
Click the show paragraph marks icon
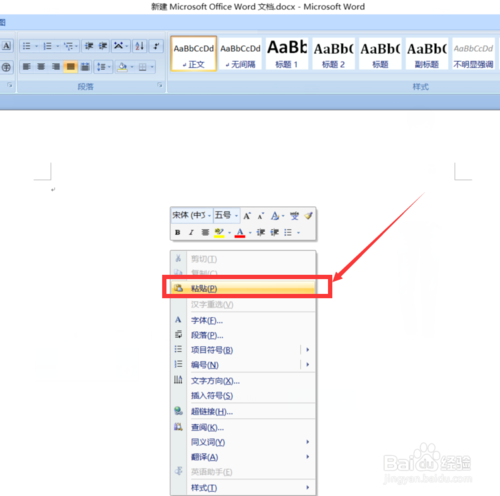coord(156,46)
